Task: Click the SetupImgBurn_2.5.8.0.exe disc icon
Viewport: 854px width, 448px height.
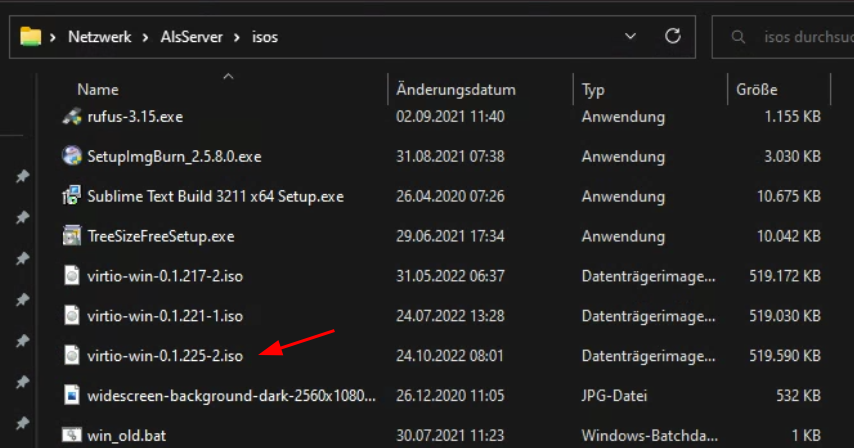Action: coord(71,156)
